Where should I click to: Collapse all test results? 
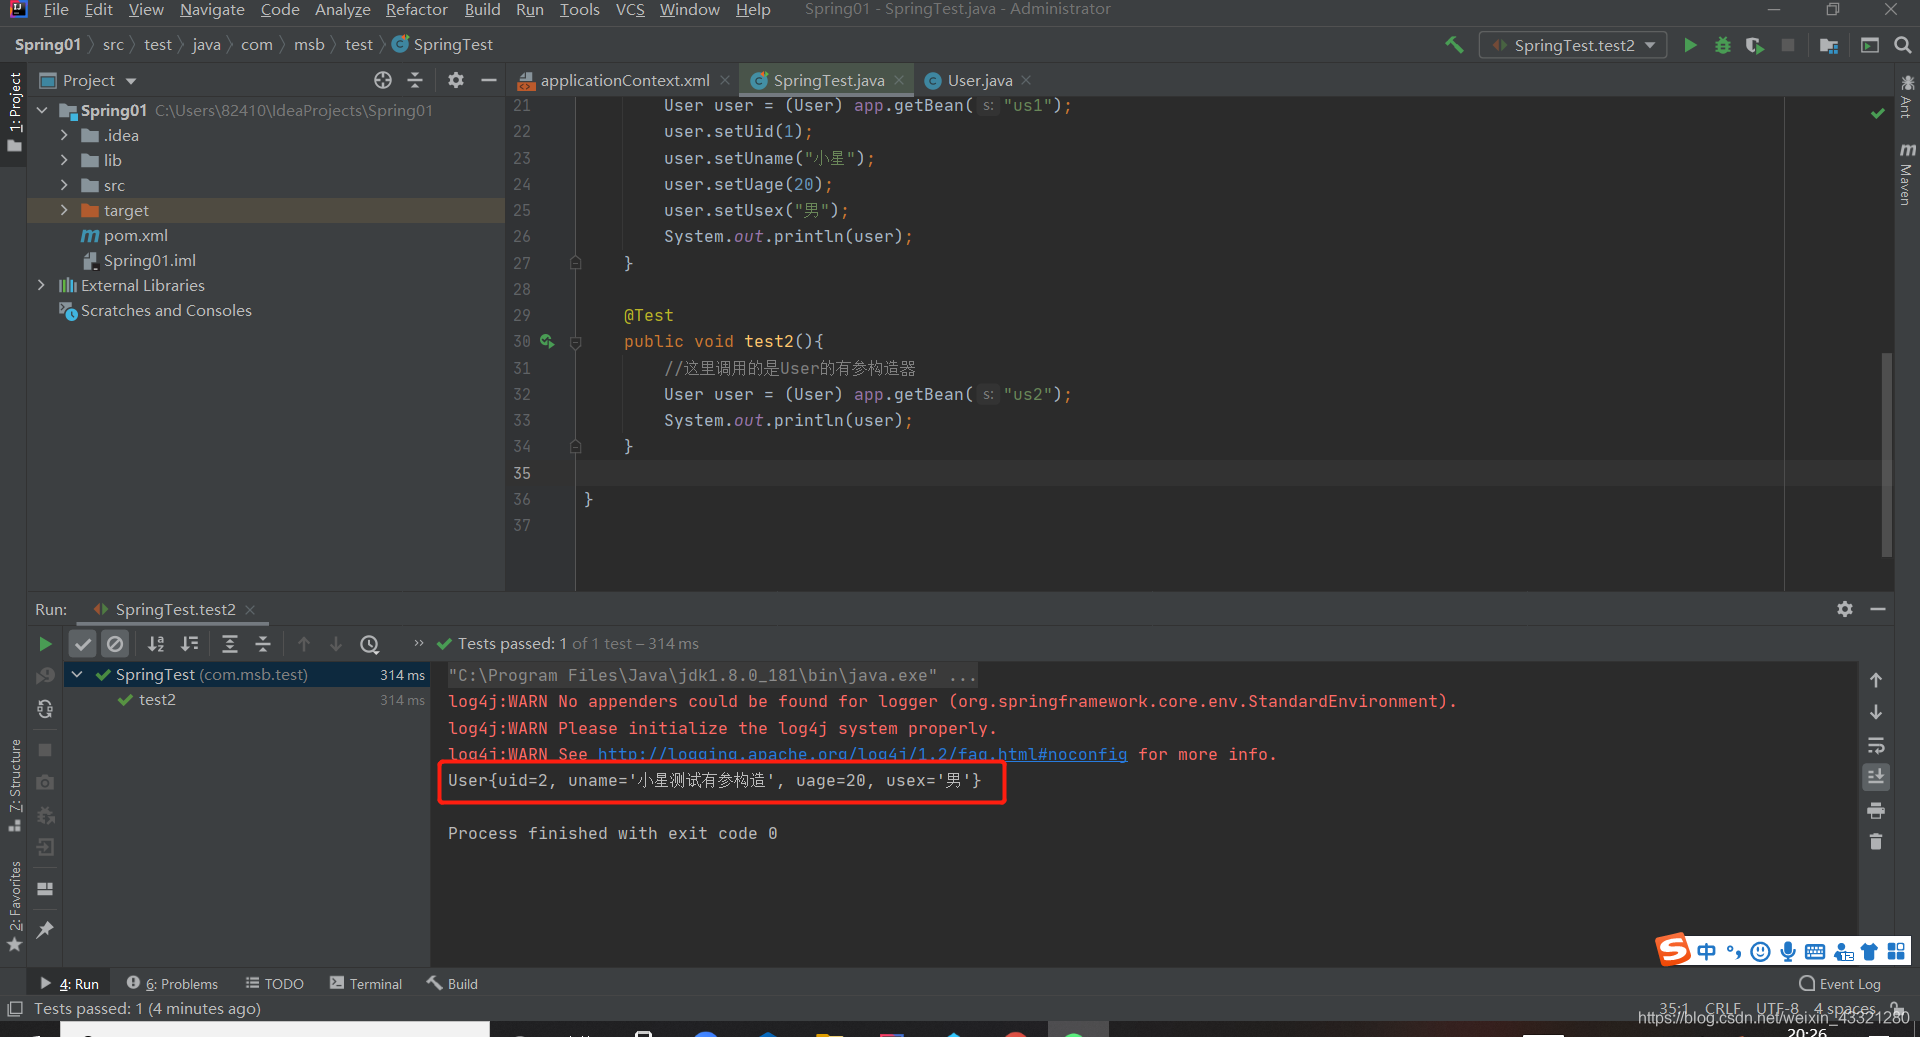pos(263,644)
